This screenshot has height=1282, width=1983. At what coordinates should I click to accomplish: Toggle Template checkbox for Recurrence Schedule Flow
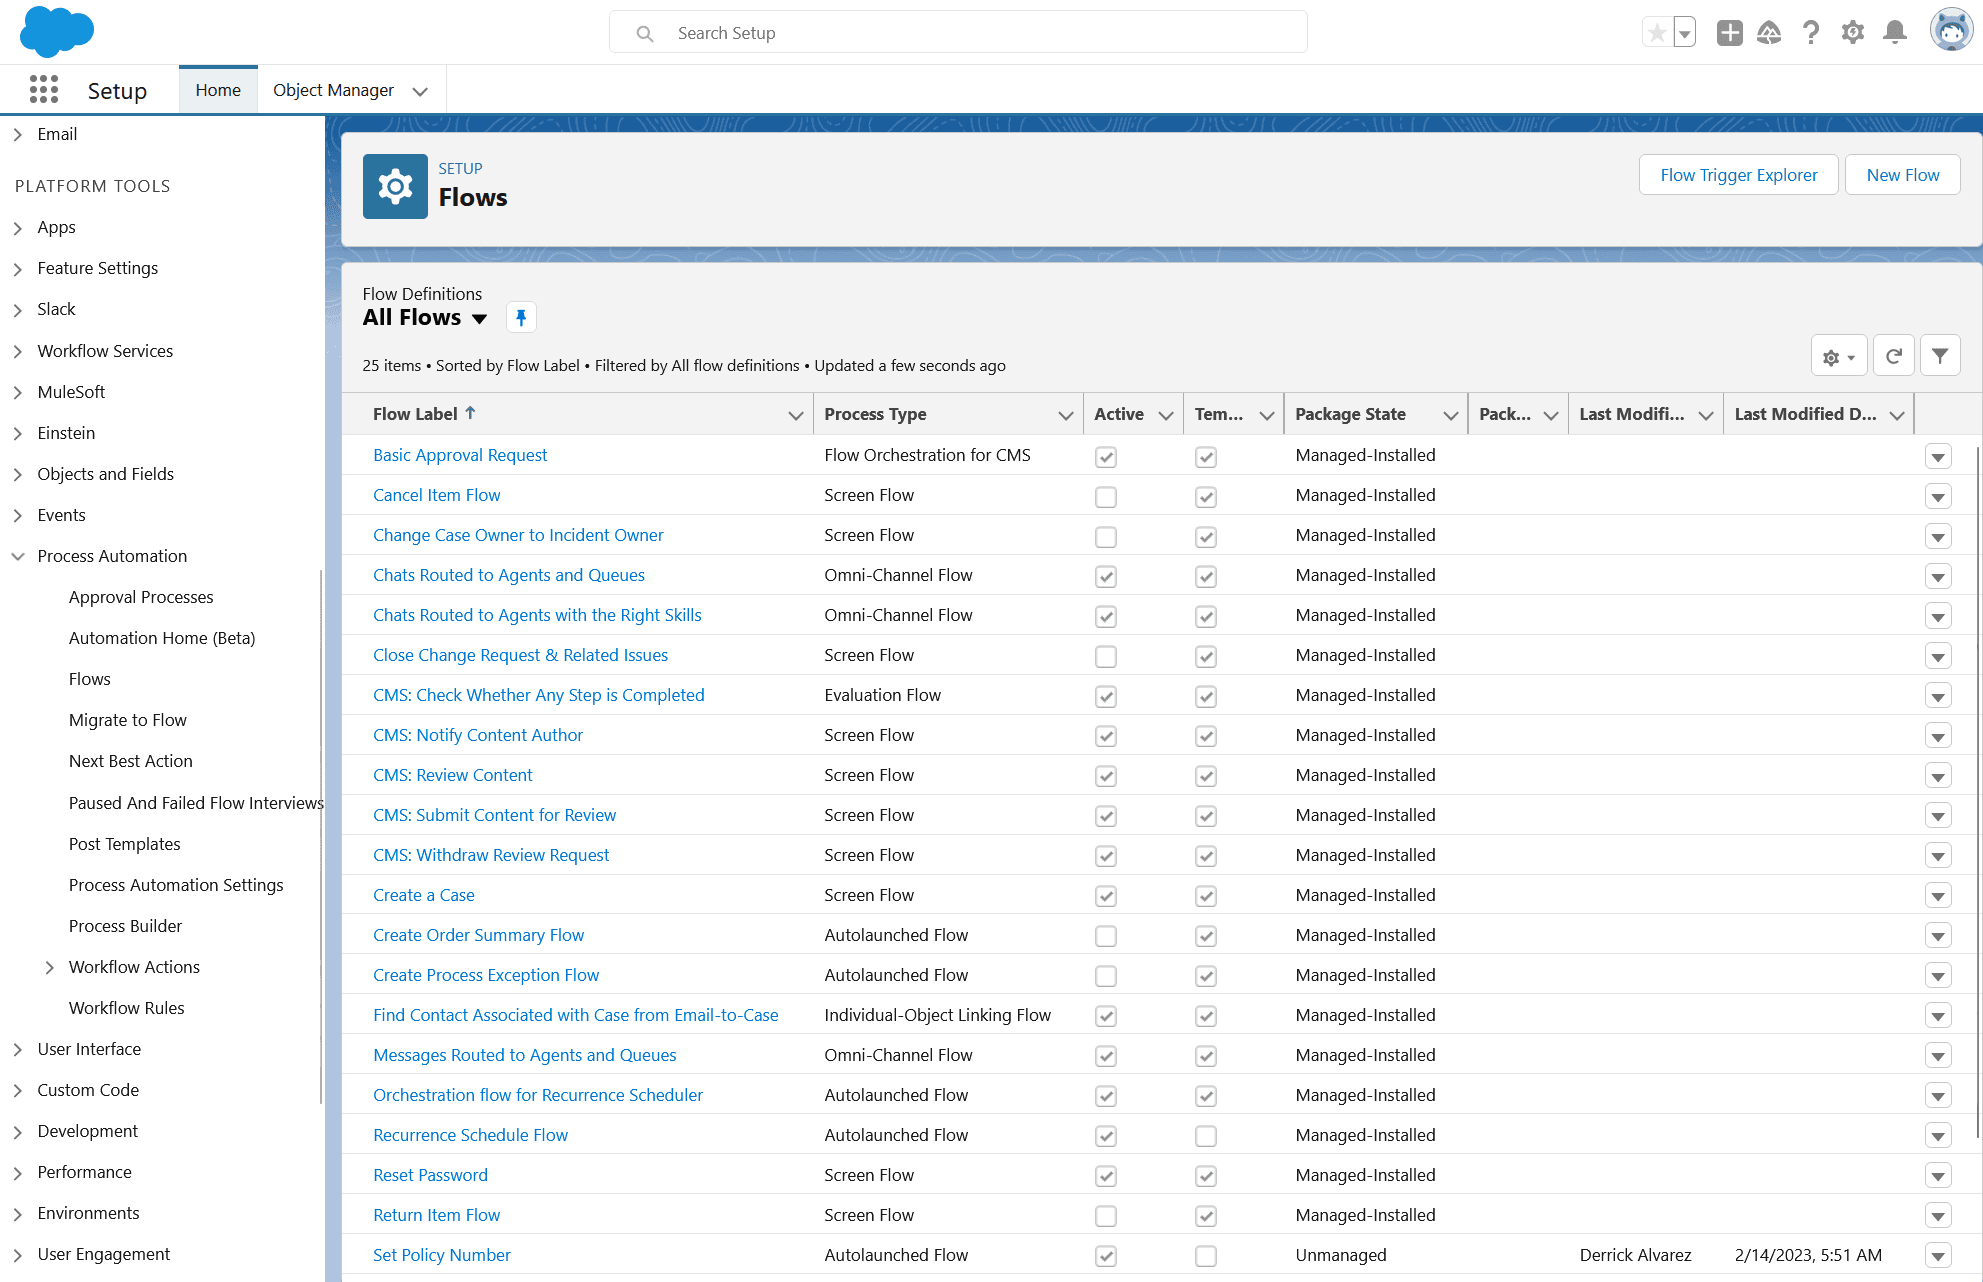1205,1137
